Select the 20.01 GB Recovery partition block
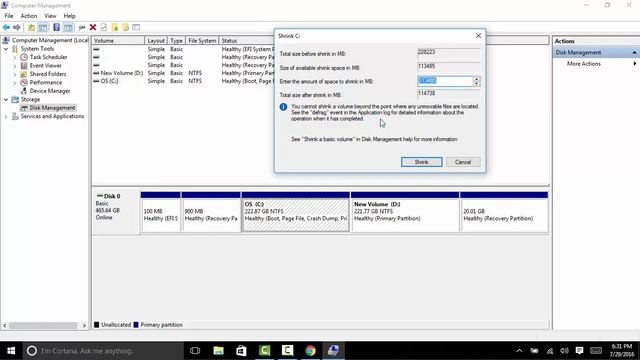Screen dimensions: 640x360 504,212
